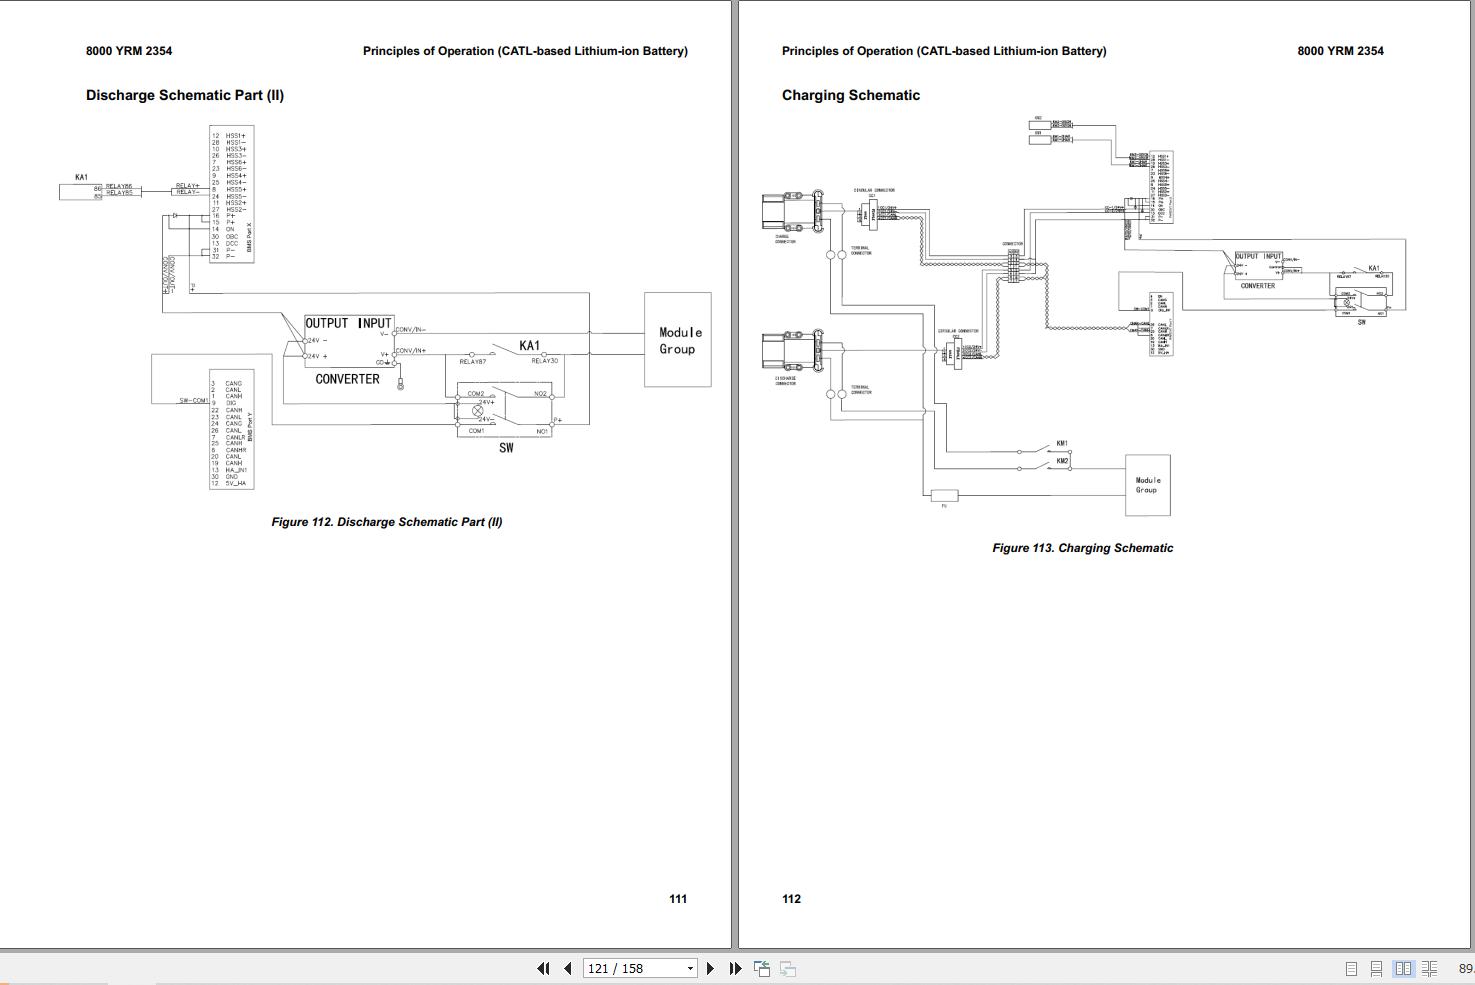Click Figure 112 caption text
Screen dimensions: 1475x985
387,522
